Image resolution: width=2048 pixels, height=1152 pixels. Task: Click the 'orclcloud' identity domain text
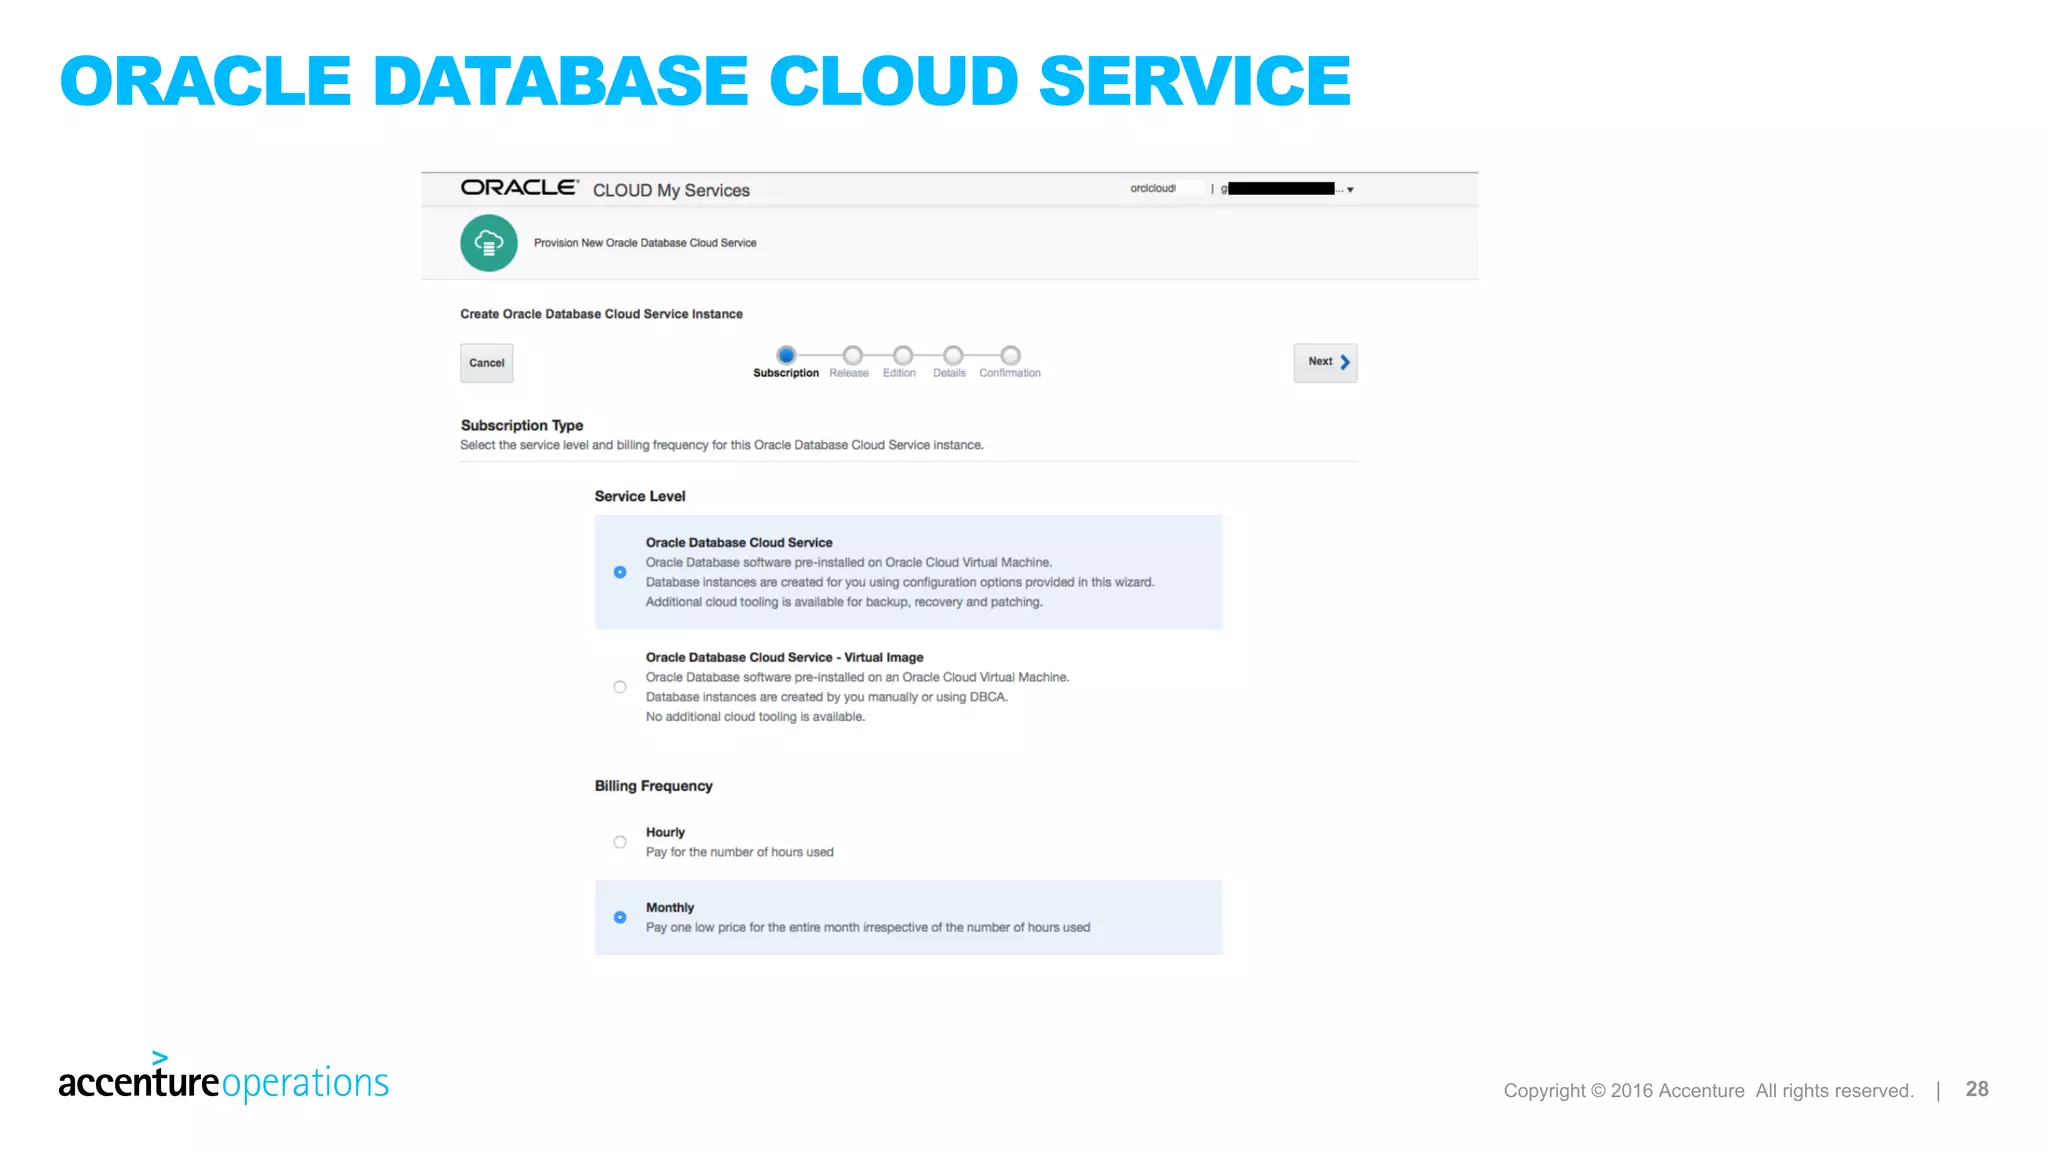click(1153, 188)
